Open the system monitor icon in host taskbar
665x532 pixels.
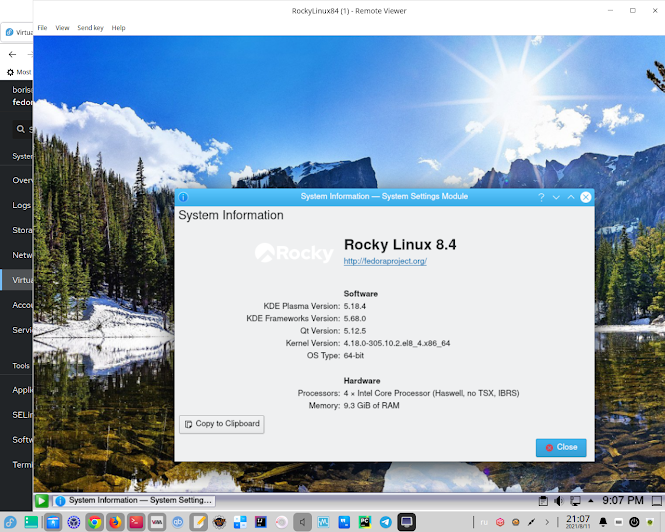(323, 522)
